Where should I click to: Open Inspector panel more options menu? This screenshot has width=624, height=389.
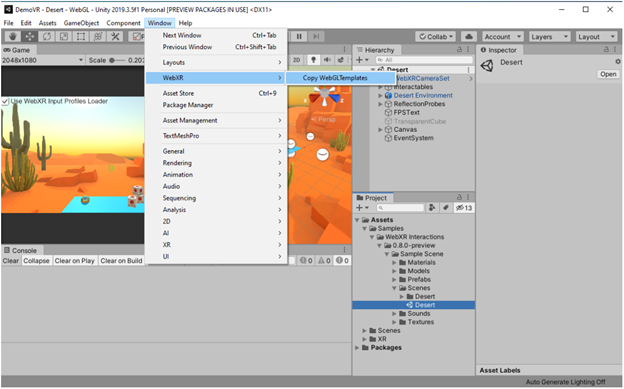[616, 49]
